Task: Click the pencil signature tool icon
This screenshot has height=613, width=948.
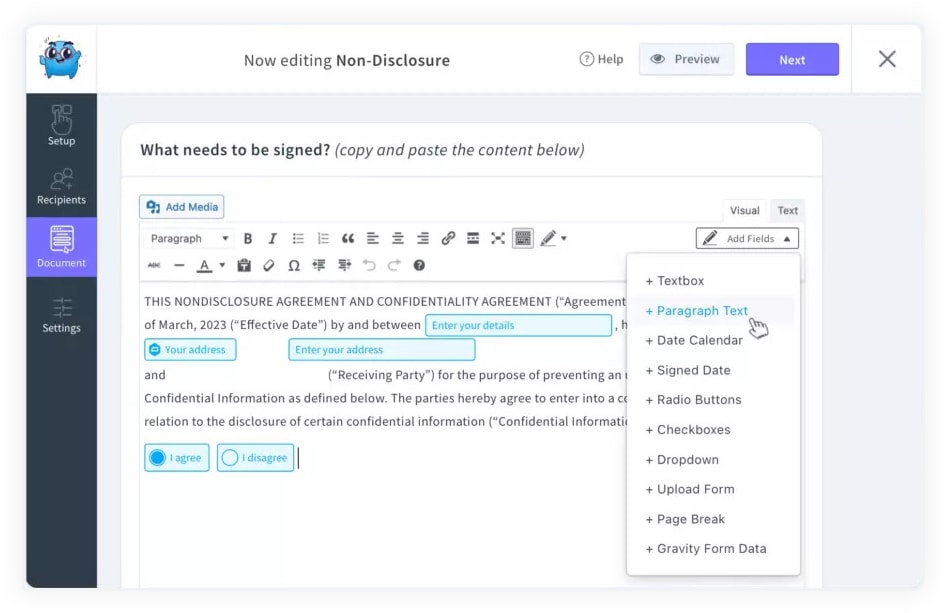Action: pyautogui.click(x=548, y=238)
